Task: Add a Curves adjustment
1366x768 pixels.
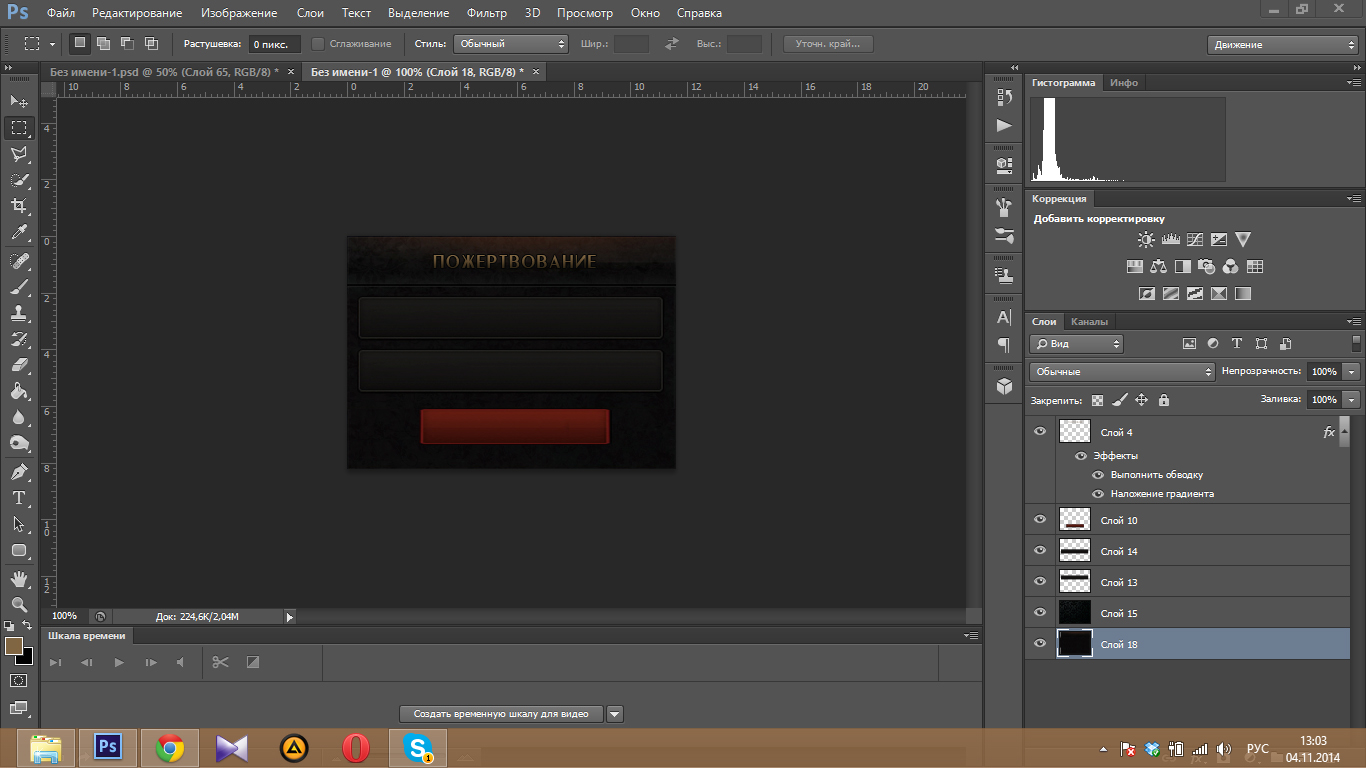Action: pyautogui.click(x=1194, y=240)
